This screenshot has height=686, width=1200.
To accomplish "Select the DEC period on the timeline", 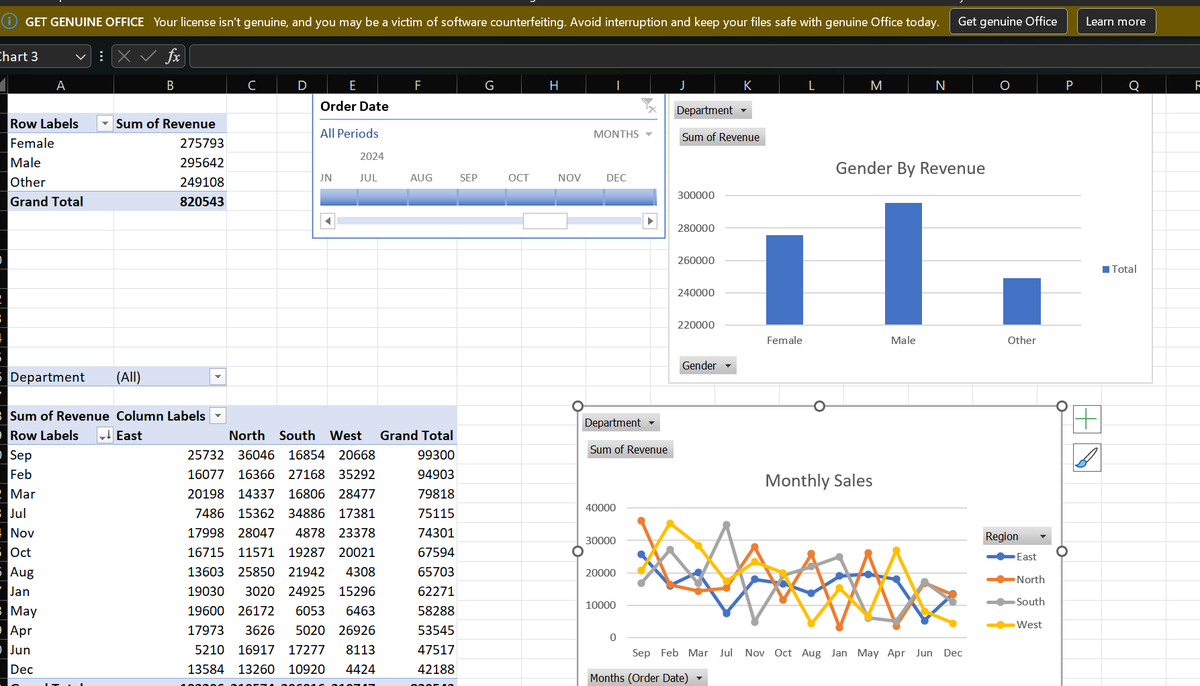I will 616,178.
